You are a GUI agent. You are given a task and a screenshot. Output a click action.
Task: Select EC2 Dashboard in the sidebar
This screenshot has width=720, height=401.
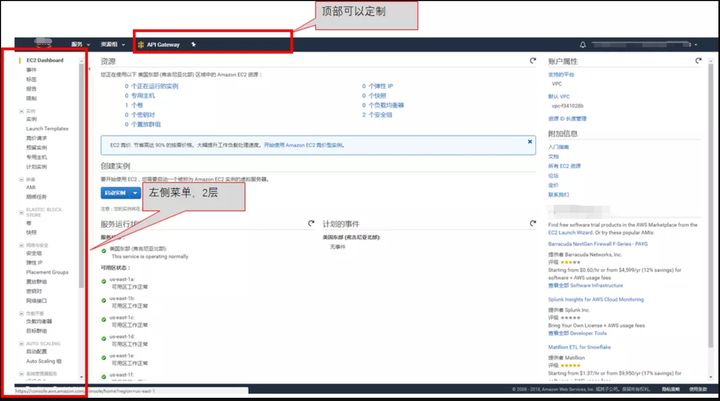[45, 60]
